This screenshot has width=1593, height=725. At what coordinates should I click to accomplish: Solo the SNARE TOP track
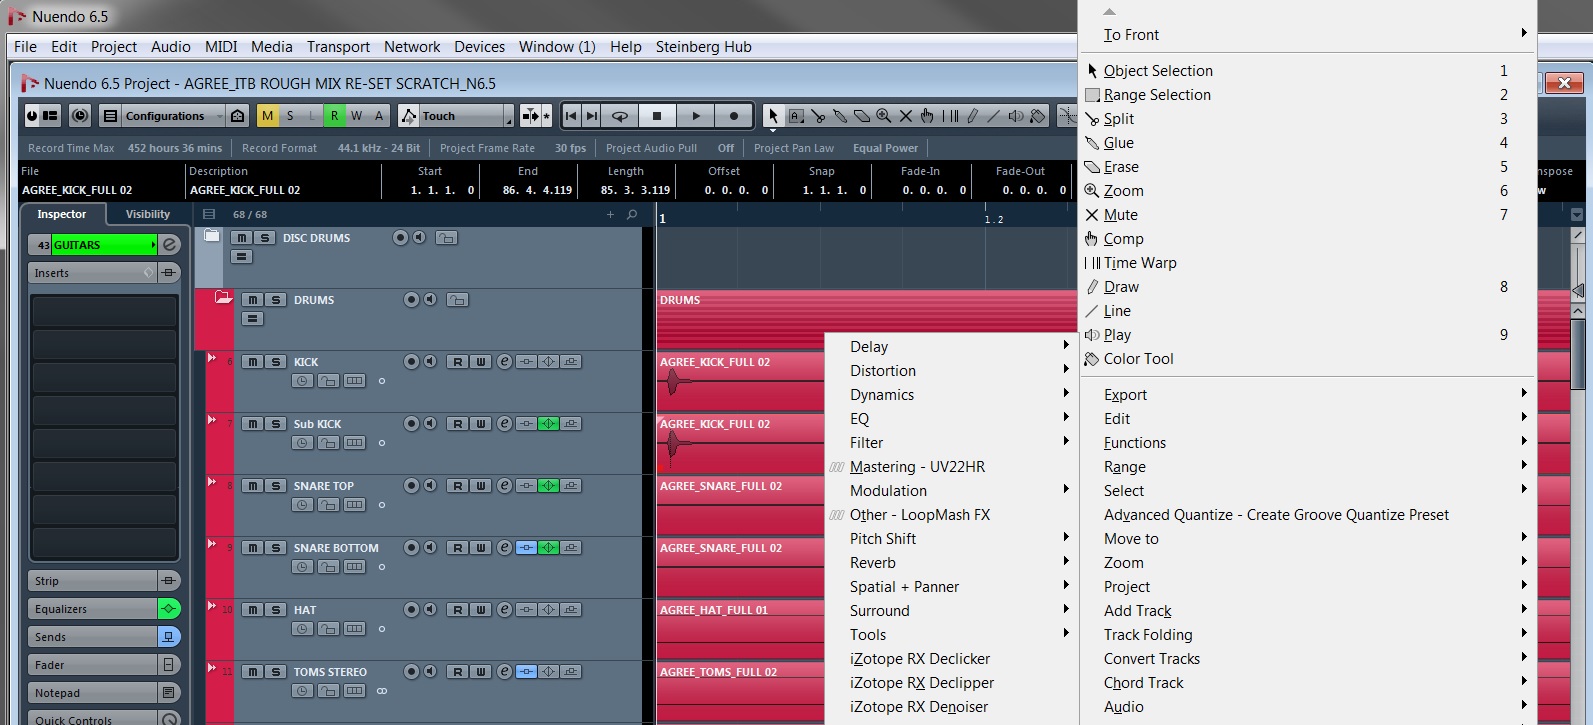[276, 486]
